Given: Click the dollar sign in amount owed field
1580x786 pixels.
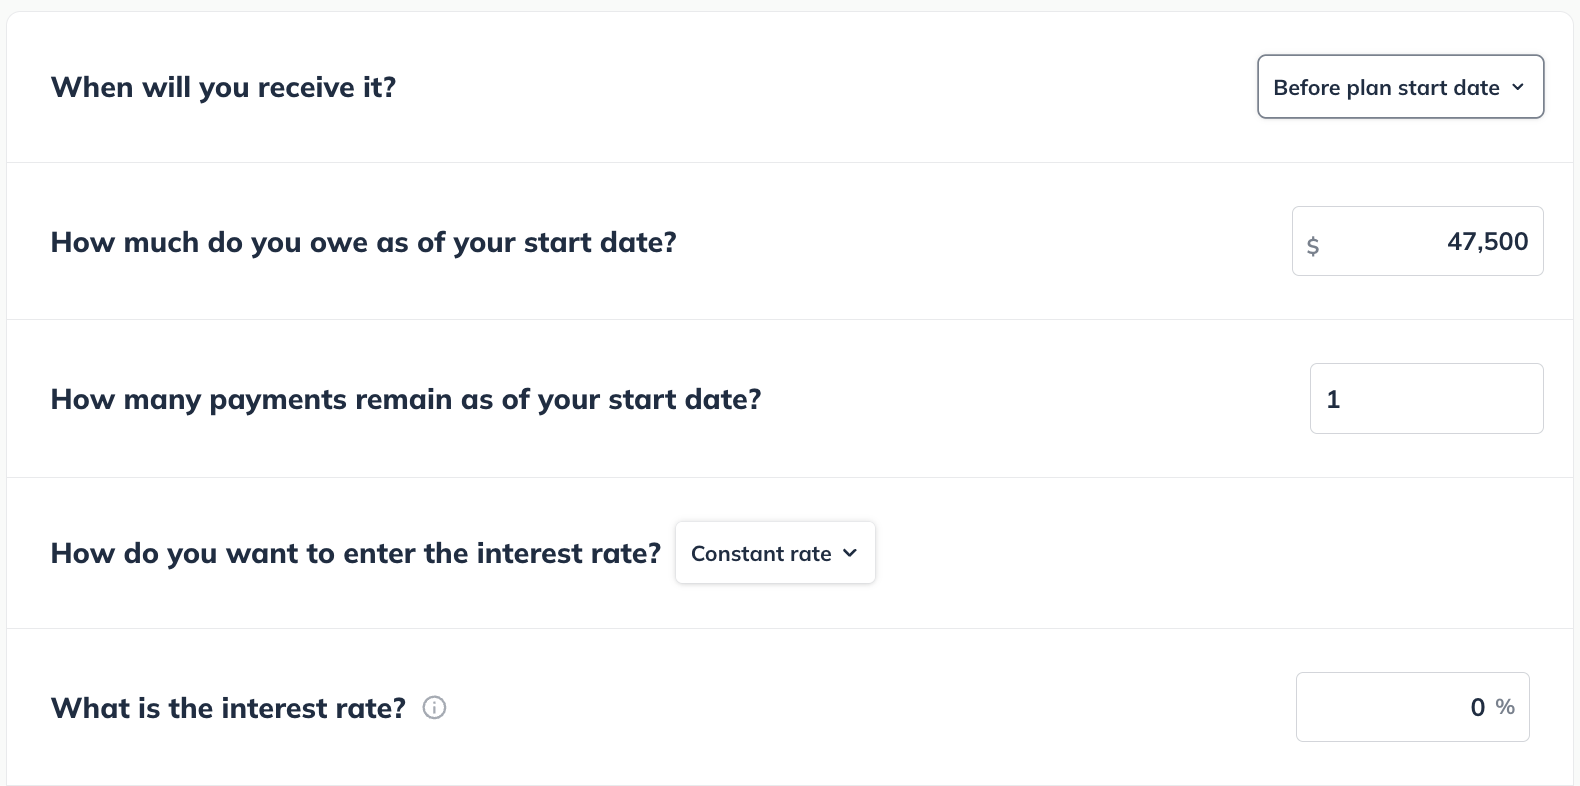Looking at the screenshot, I should (x=1314, y=243).
